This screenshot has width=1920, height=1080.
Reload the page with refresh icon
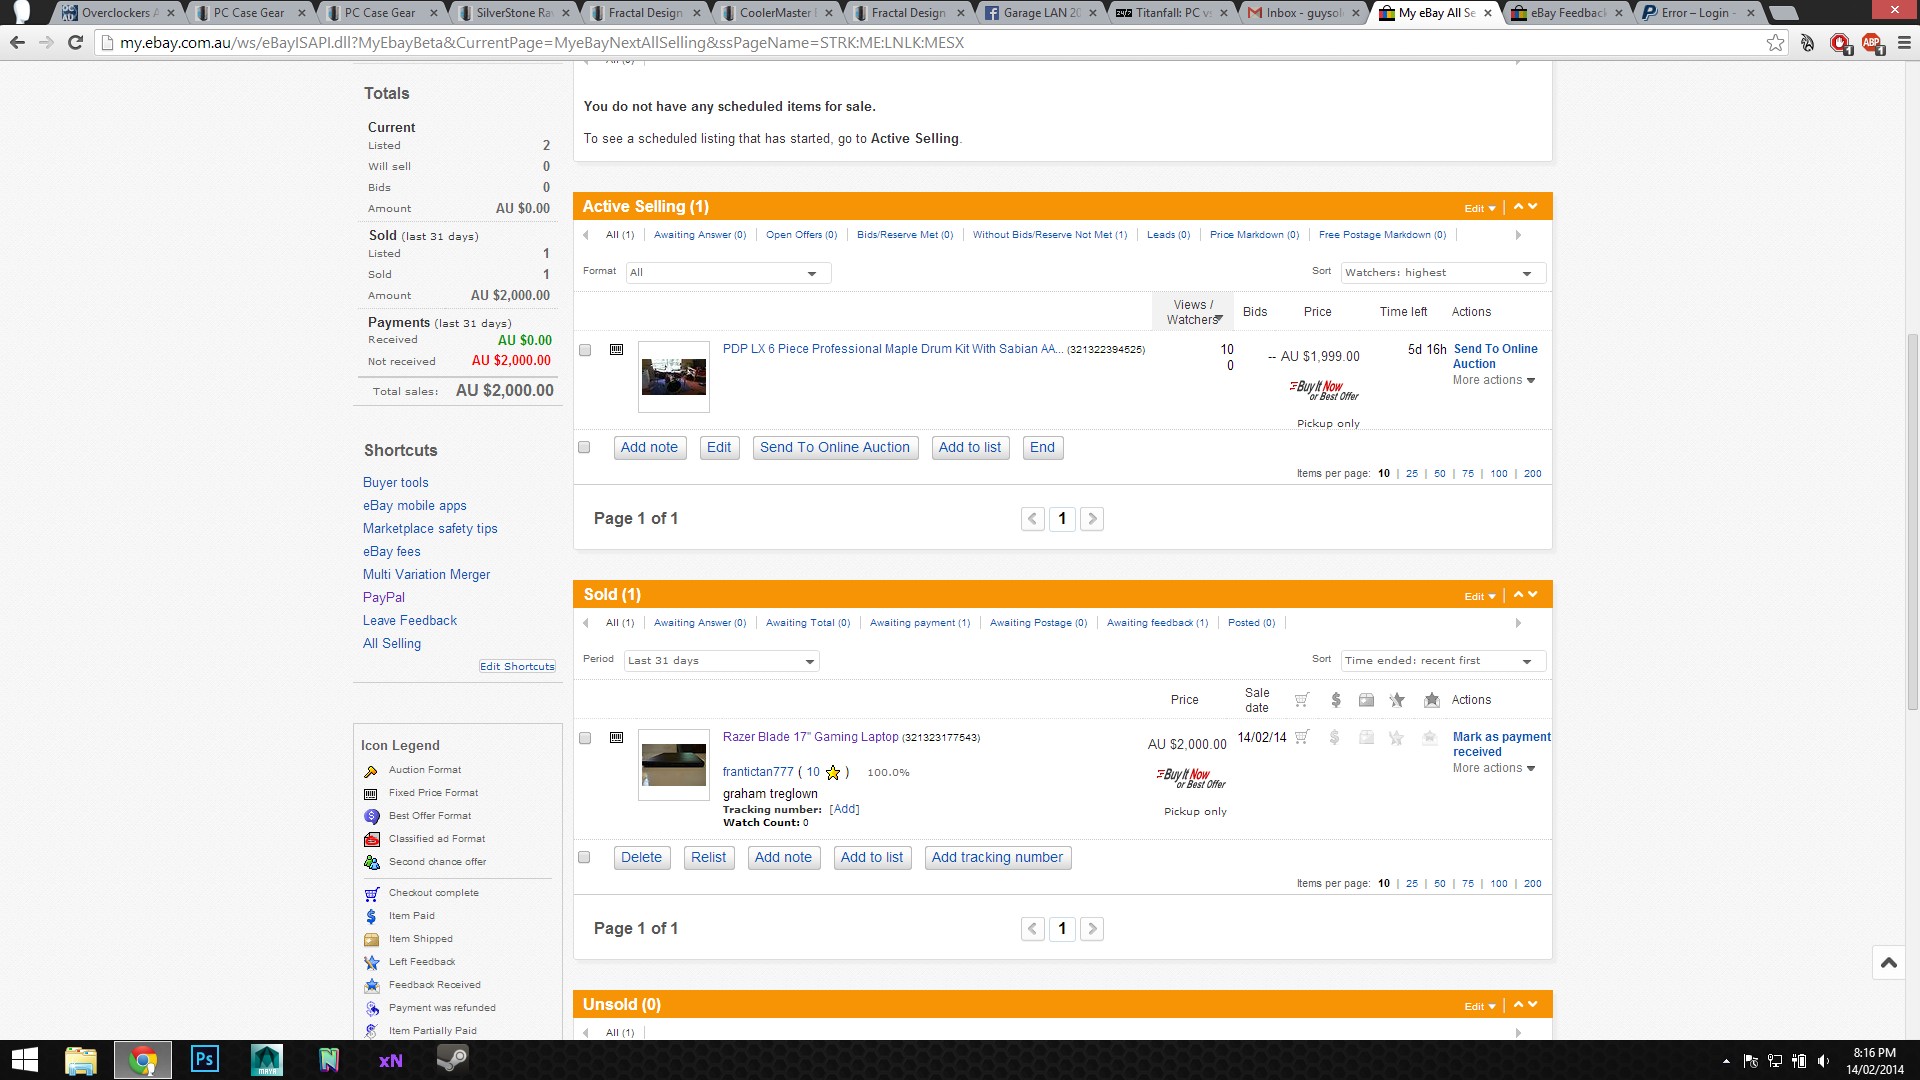(x=75, y=42)
